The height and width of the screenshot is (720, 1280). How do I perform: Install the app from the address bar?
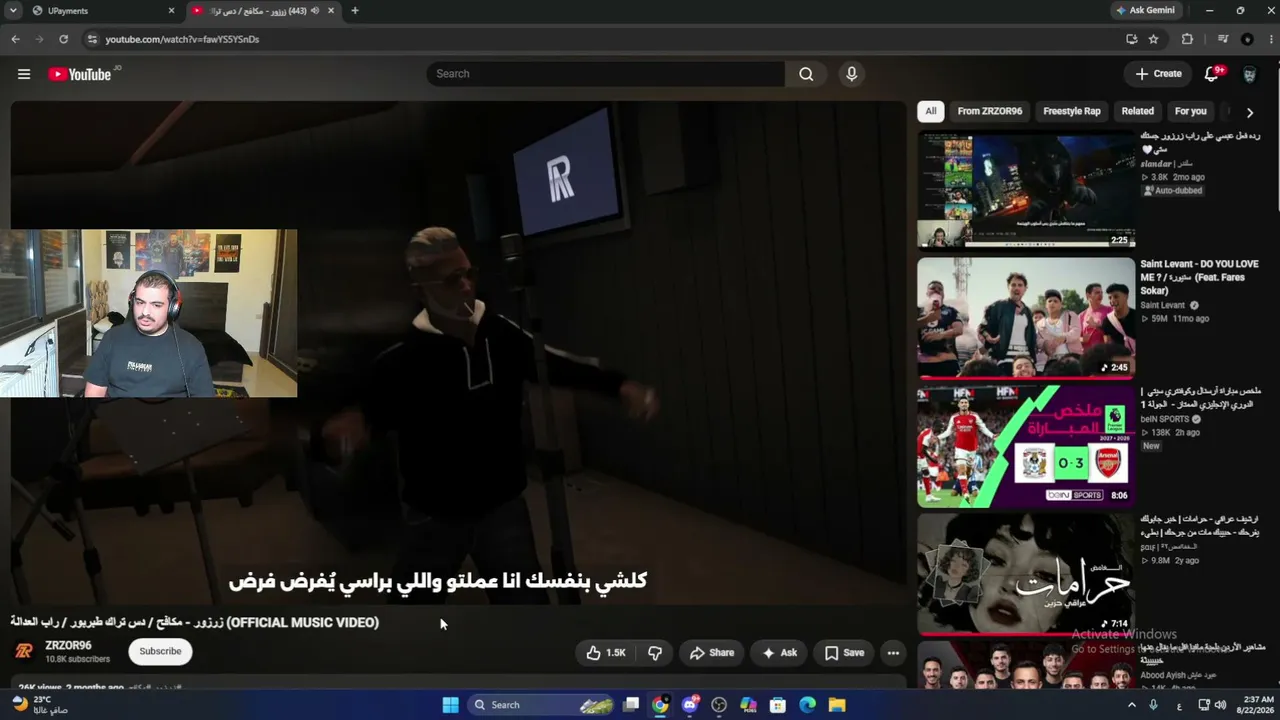(1131, 39)
